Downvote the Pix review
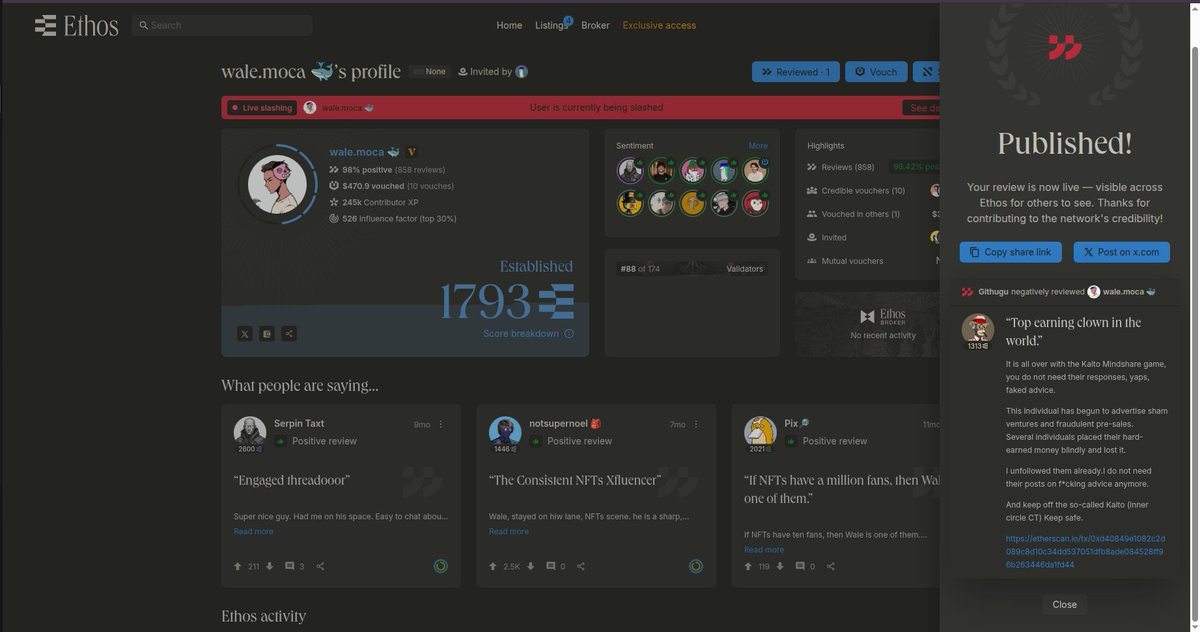 [x=780, y=566]
